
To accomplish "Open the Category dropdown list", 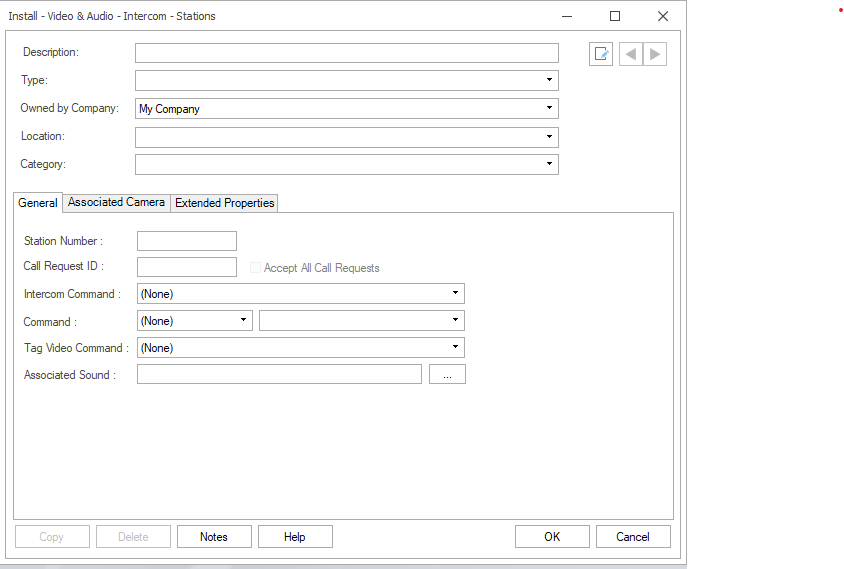I will tap(549, 164).
